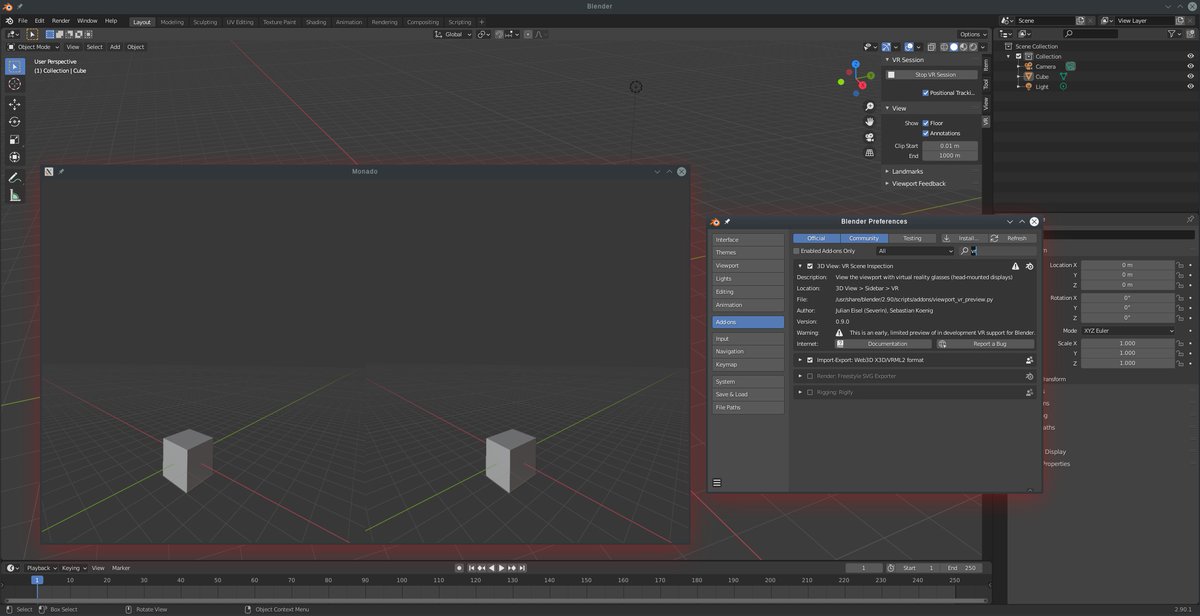Switch to material preview shading
Viewport: 1200px width, 616px height.
(965, 47)
